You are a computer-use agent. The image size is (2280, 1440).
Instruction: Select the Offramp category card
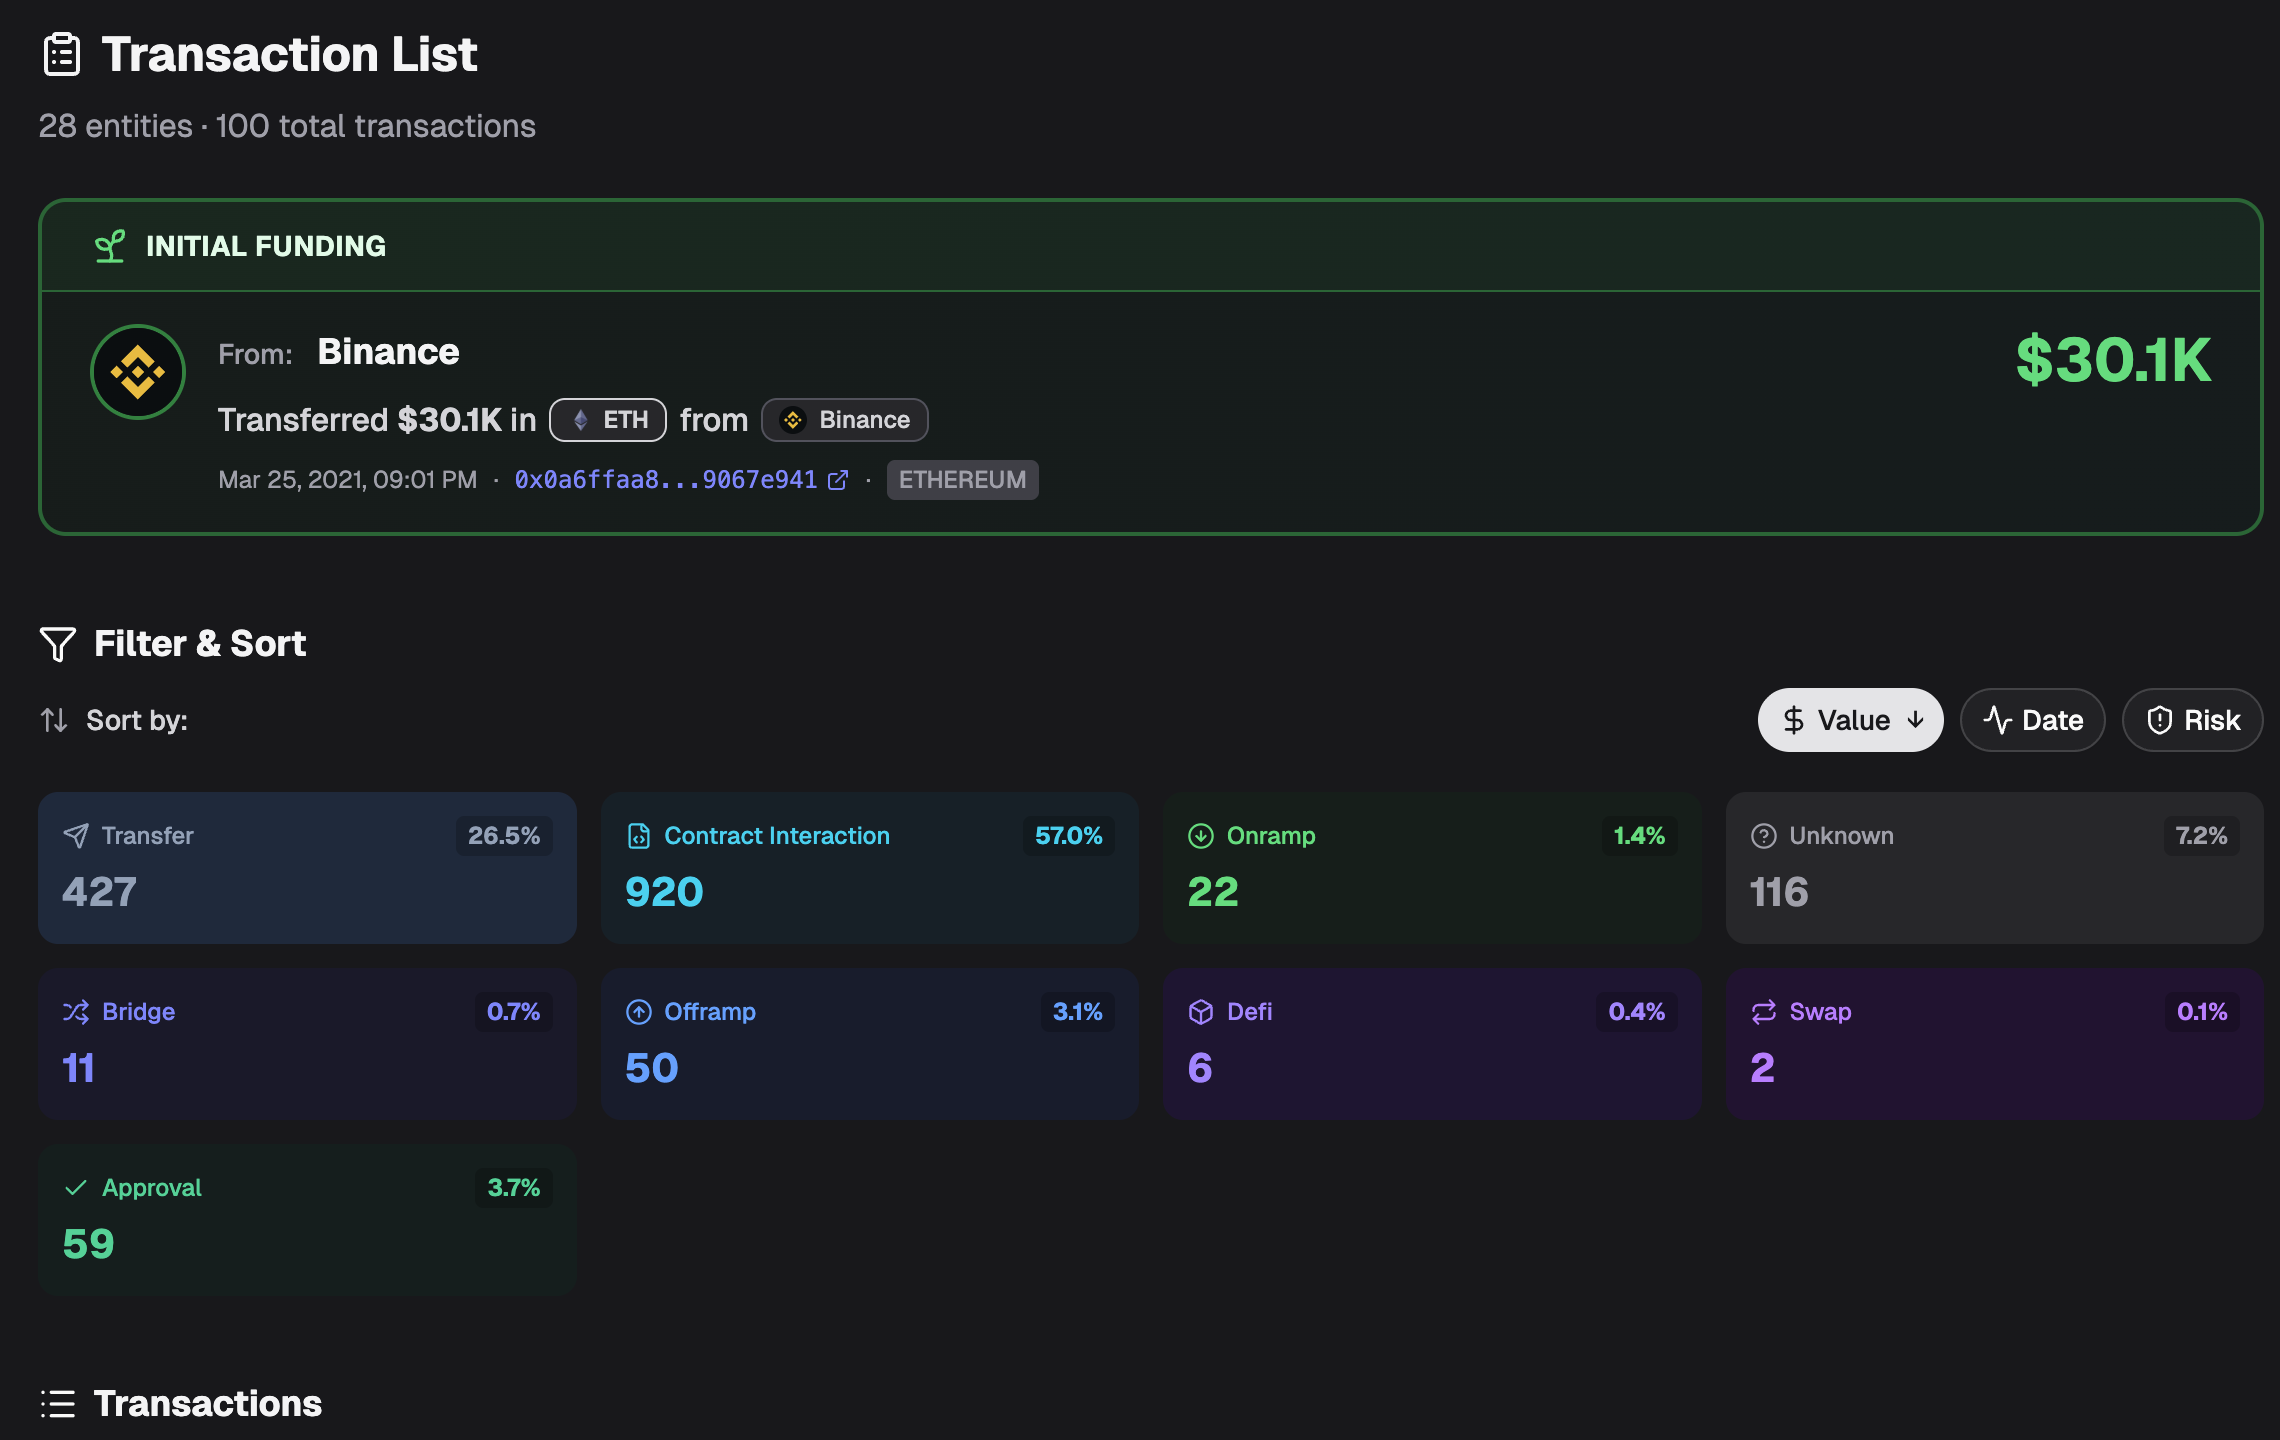[869, 1044]
